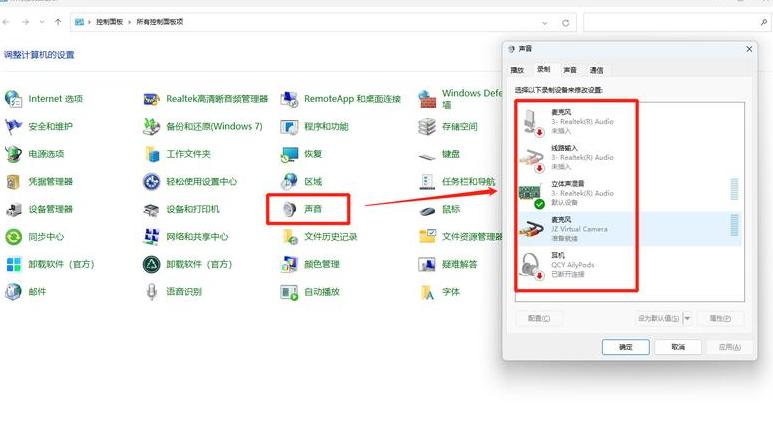Screen dimensions: 773x440
Task: Open the 安全和维护 flag icon
Action: coord(13,127)
